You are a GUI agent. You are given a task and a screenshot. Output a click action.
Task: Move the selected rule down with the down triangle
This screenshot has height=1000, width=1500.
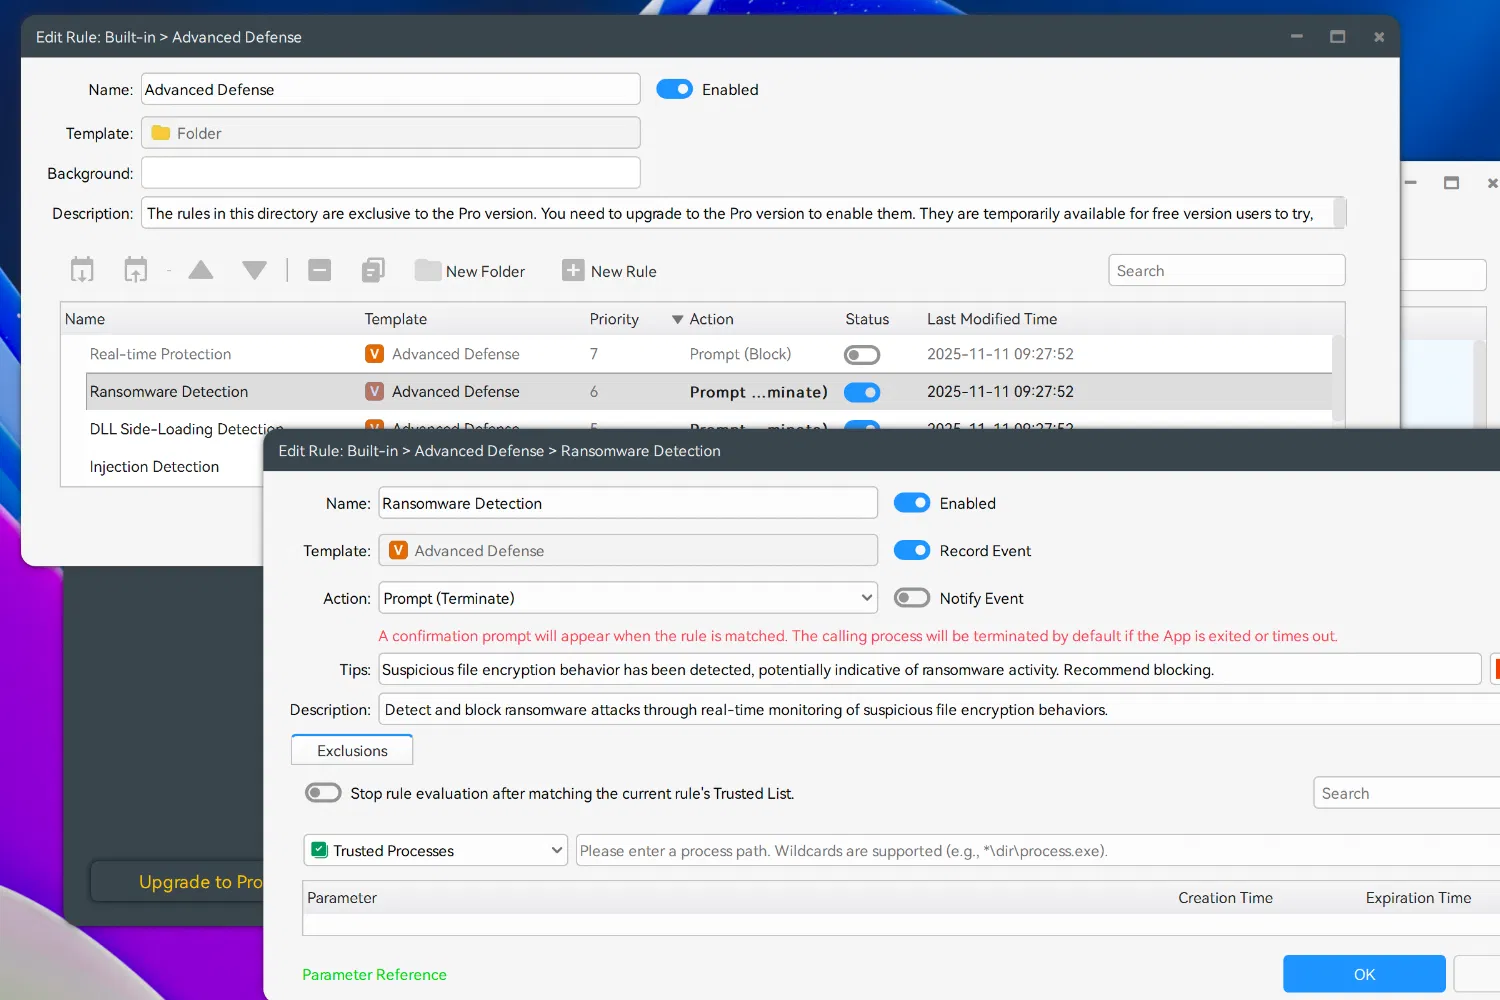[x=254, y=270]
